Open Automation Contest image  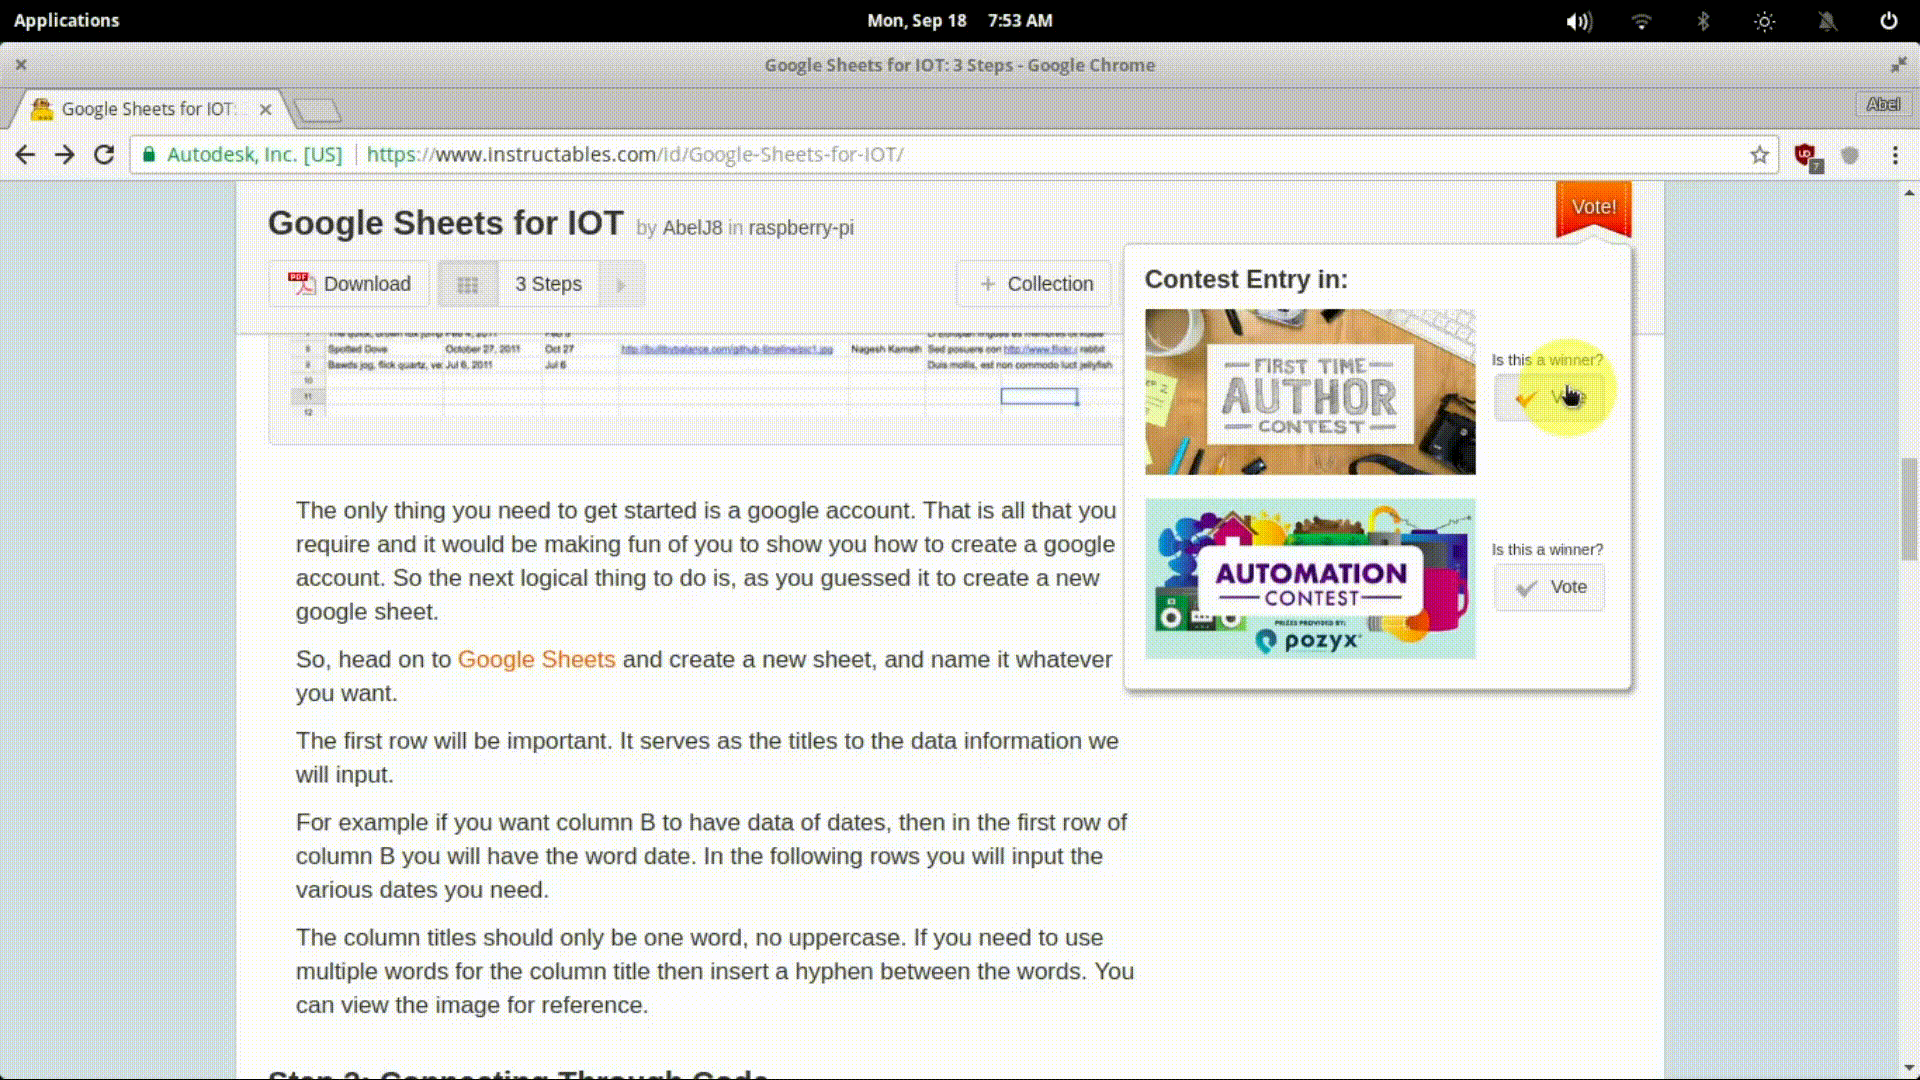pos(1310,579)
